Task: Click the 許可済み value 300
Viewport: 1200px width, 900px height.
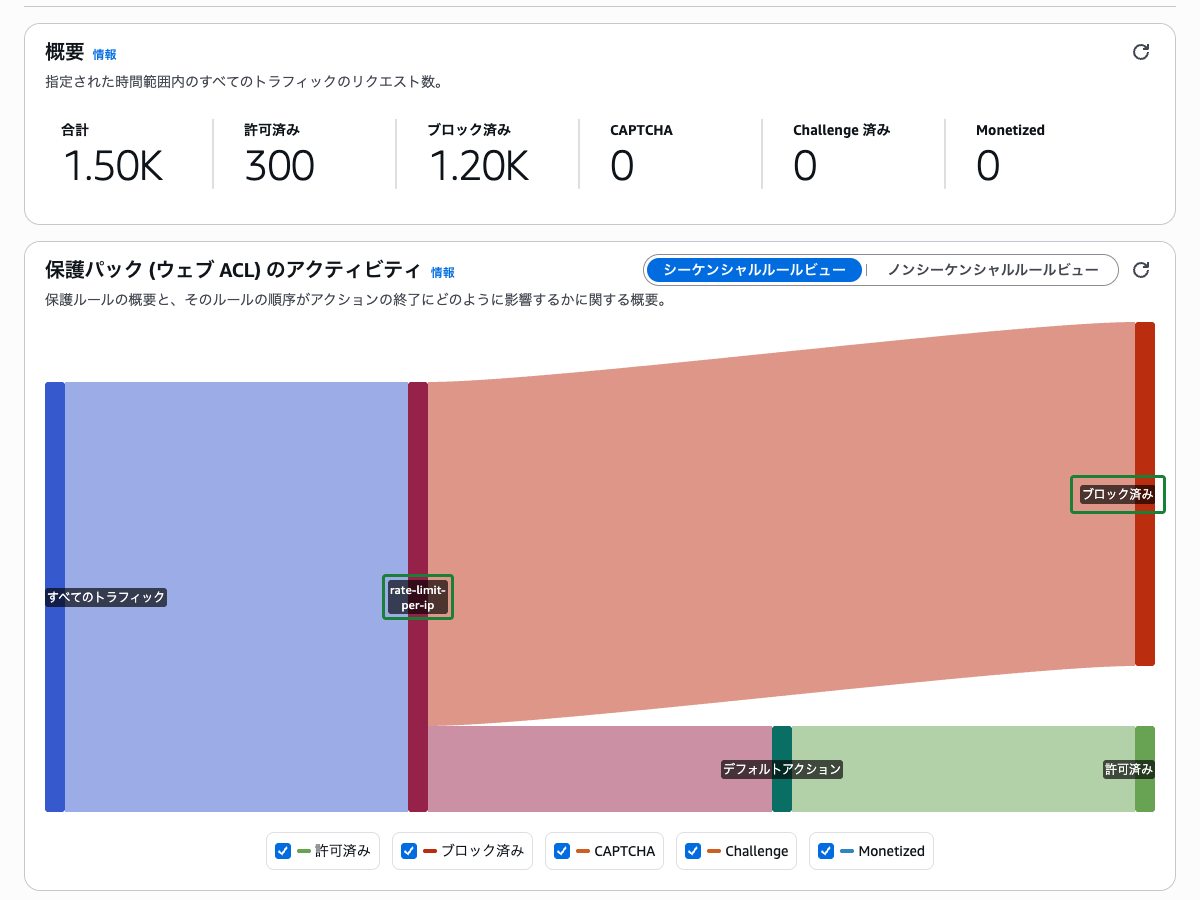Action: pyautogui.click(x=280, y=166)
